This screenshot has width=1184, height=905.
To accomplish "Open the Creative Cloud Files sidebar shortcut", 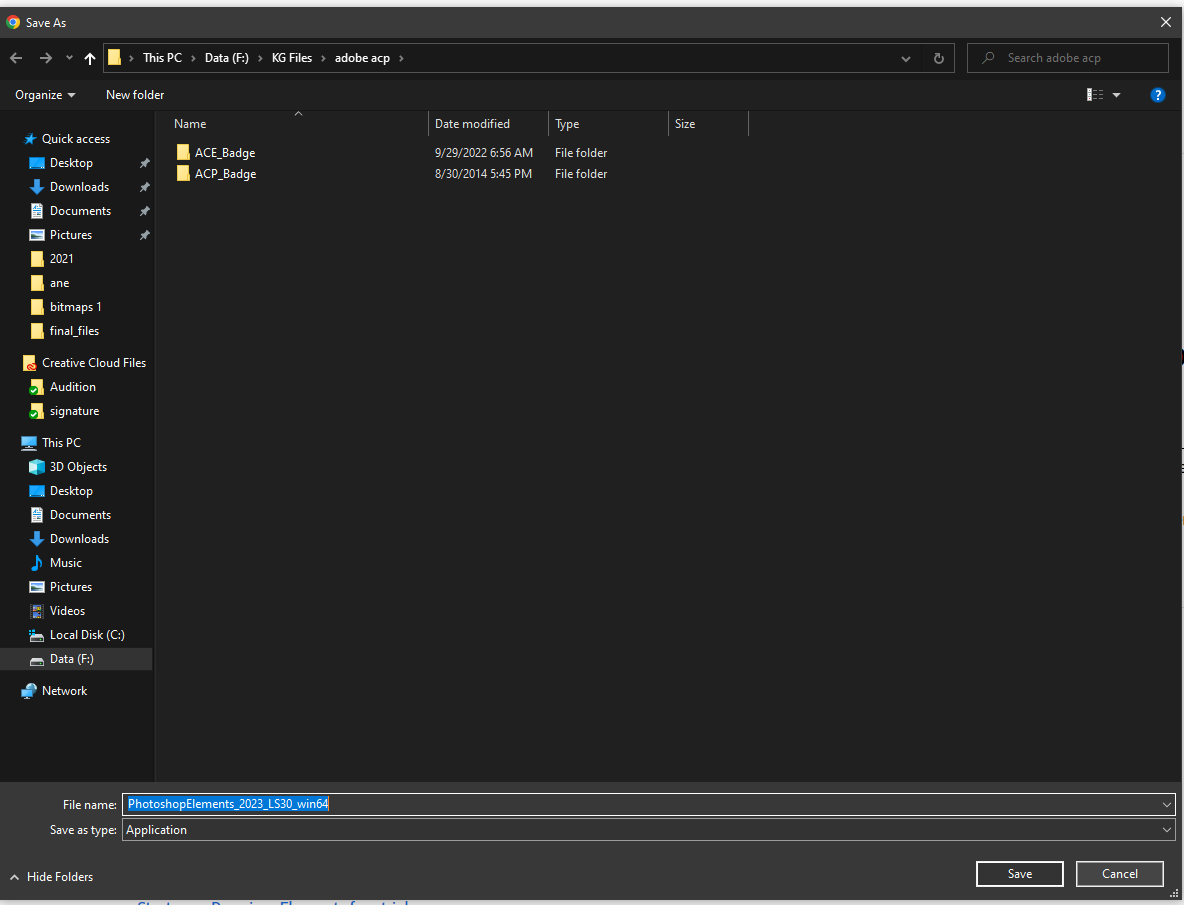I will pyautogui.click(x=91, y=362).
